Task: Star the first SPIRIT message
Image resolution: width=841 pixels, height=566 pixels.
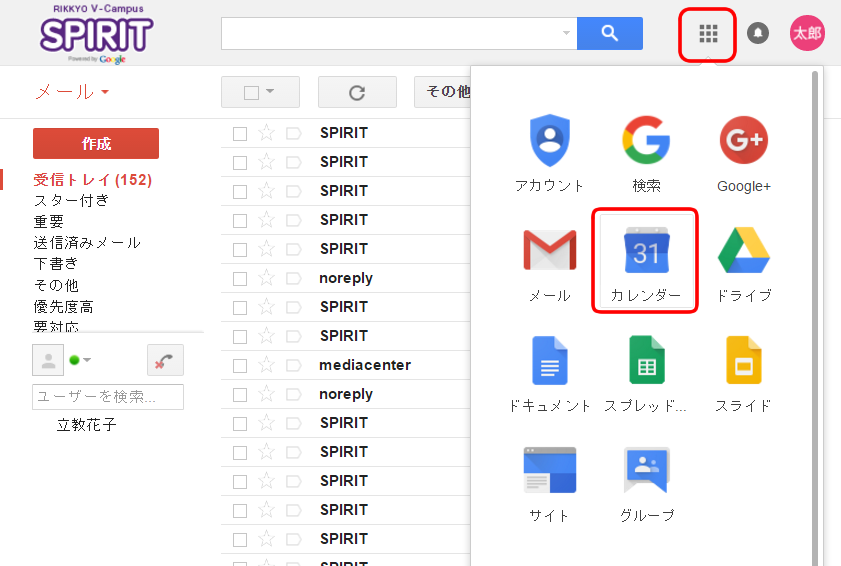Action: pyautogui.click(x=267, y=133)
